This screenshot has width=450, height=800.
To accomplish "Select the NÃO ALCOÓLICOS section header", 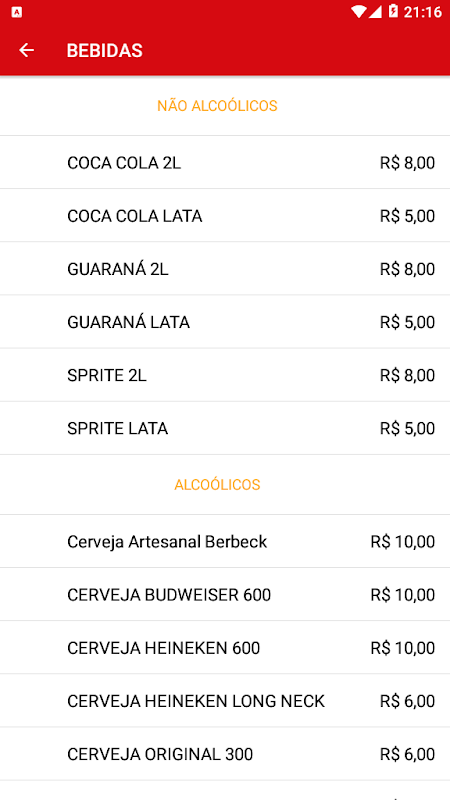I will pos(217,106).
